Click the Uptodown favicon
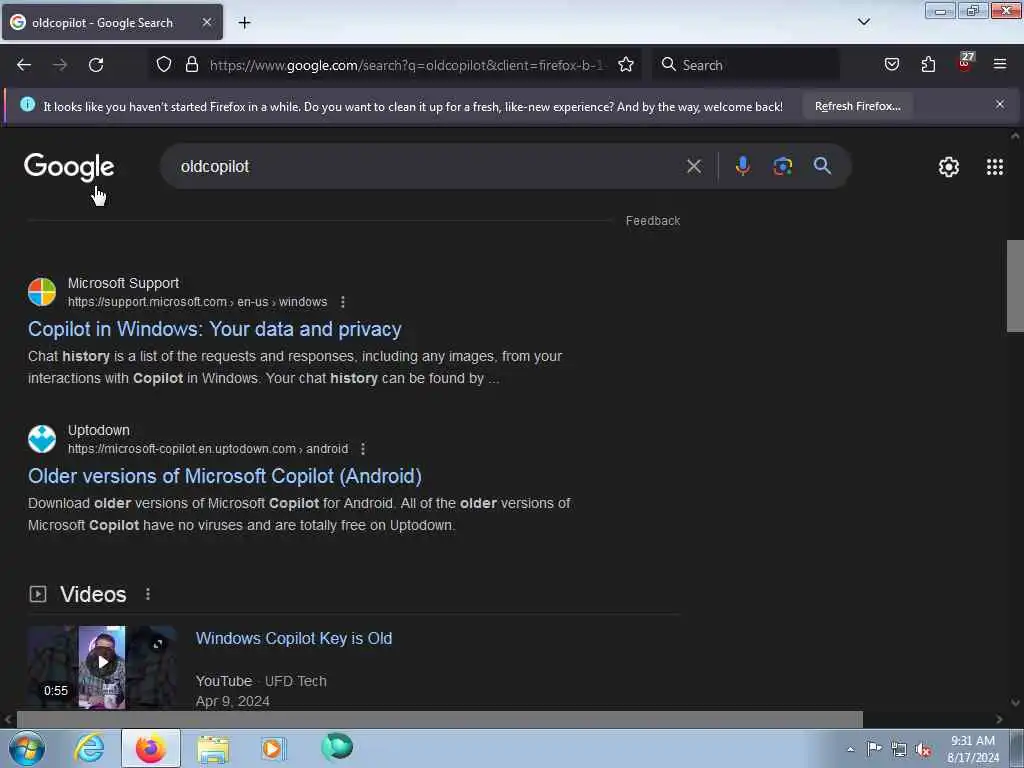 point(42,439)
